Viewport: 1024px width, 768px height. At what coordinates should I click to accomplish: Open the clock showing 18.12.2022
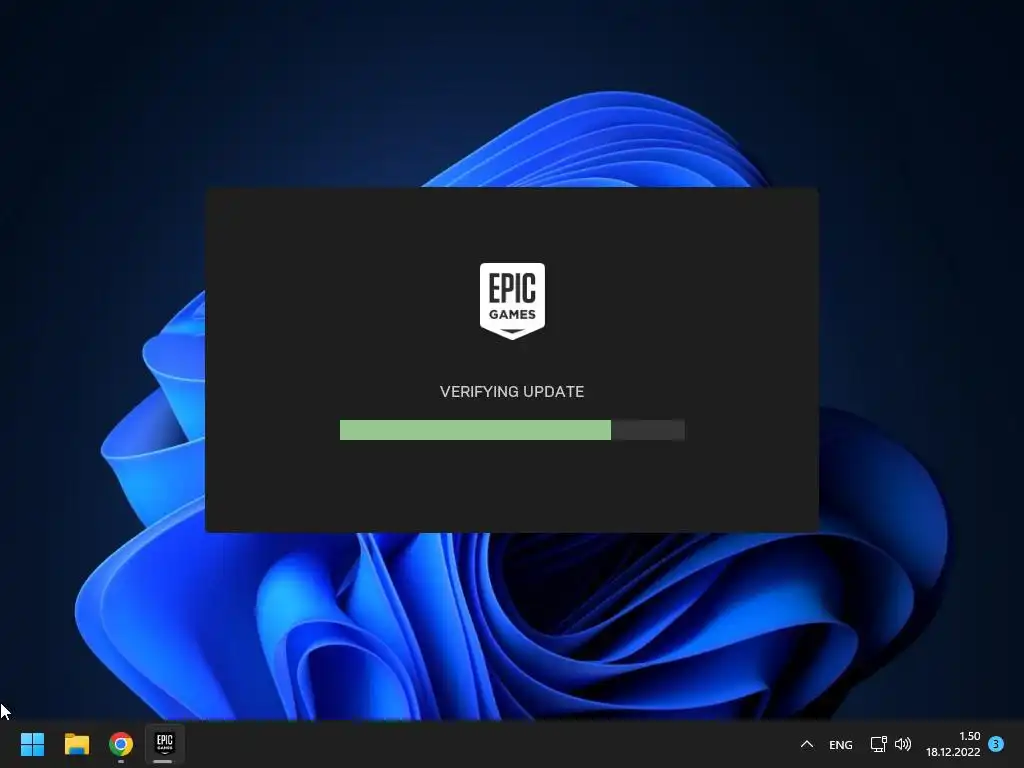tap(953, 744)
